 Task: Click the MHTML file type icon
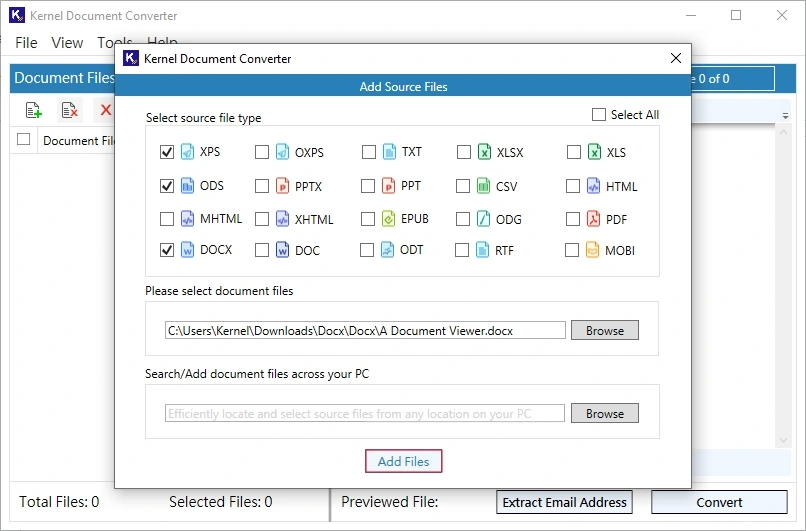coord(188,219)
